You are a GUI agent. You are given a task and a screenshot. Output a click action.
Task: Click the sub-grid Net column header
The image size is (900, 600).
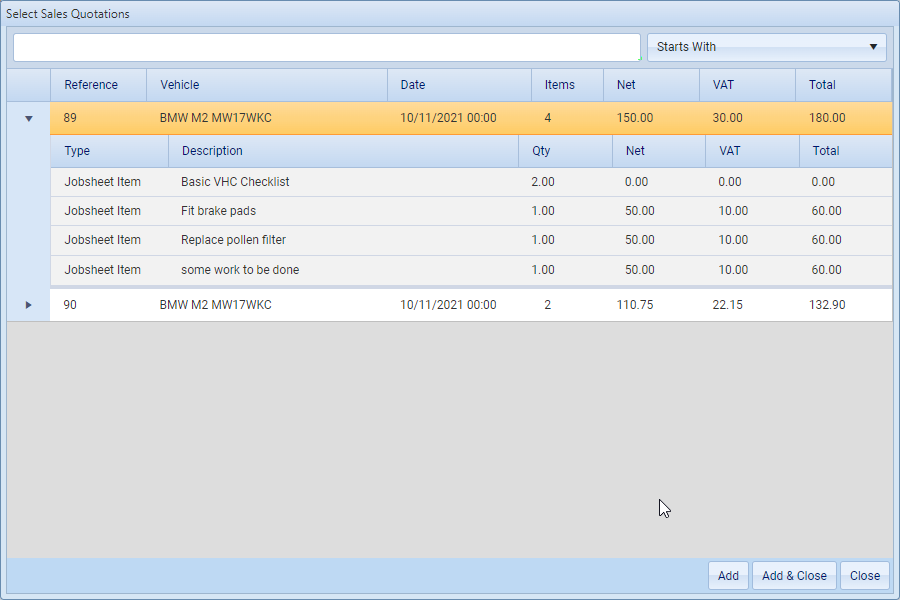pyautogui.click(x=659, y=151)
